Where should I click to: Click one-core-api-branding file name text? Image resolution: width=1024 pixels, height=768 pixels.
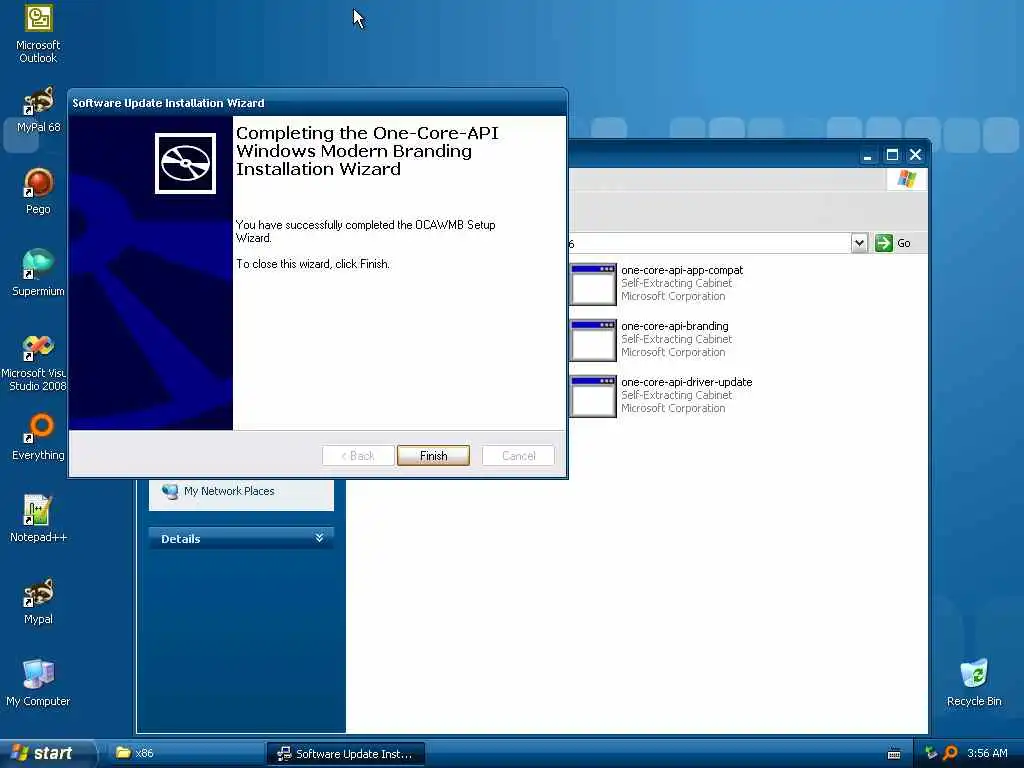point(675,326)
